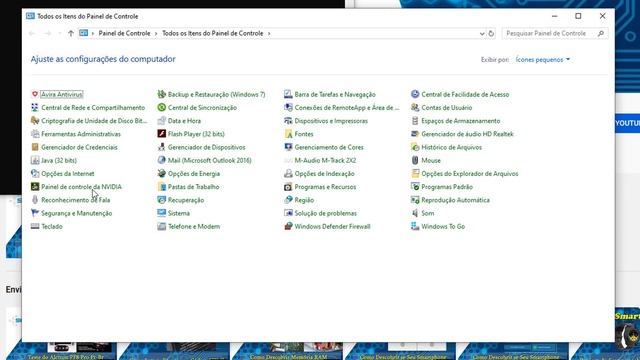Expand chevron after Painel de Controle breadcrumb

click(156, 33)
